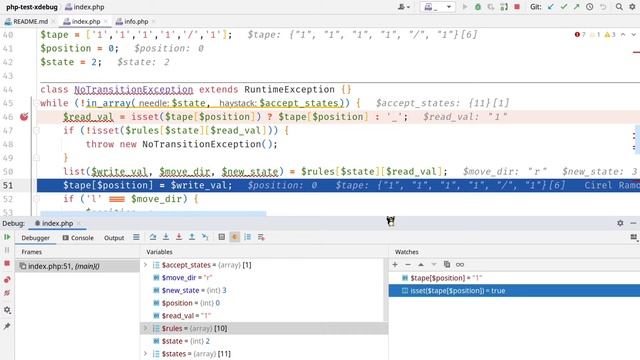Screen dimensions: 640x360
Task: Stop debugging in the debug sidebar
Action: pos(7,263)
